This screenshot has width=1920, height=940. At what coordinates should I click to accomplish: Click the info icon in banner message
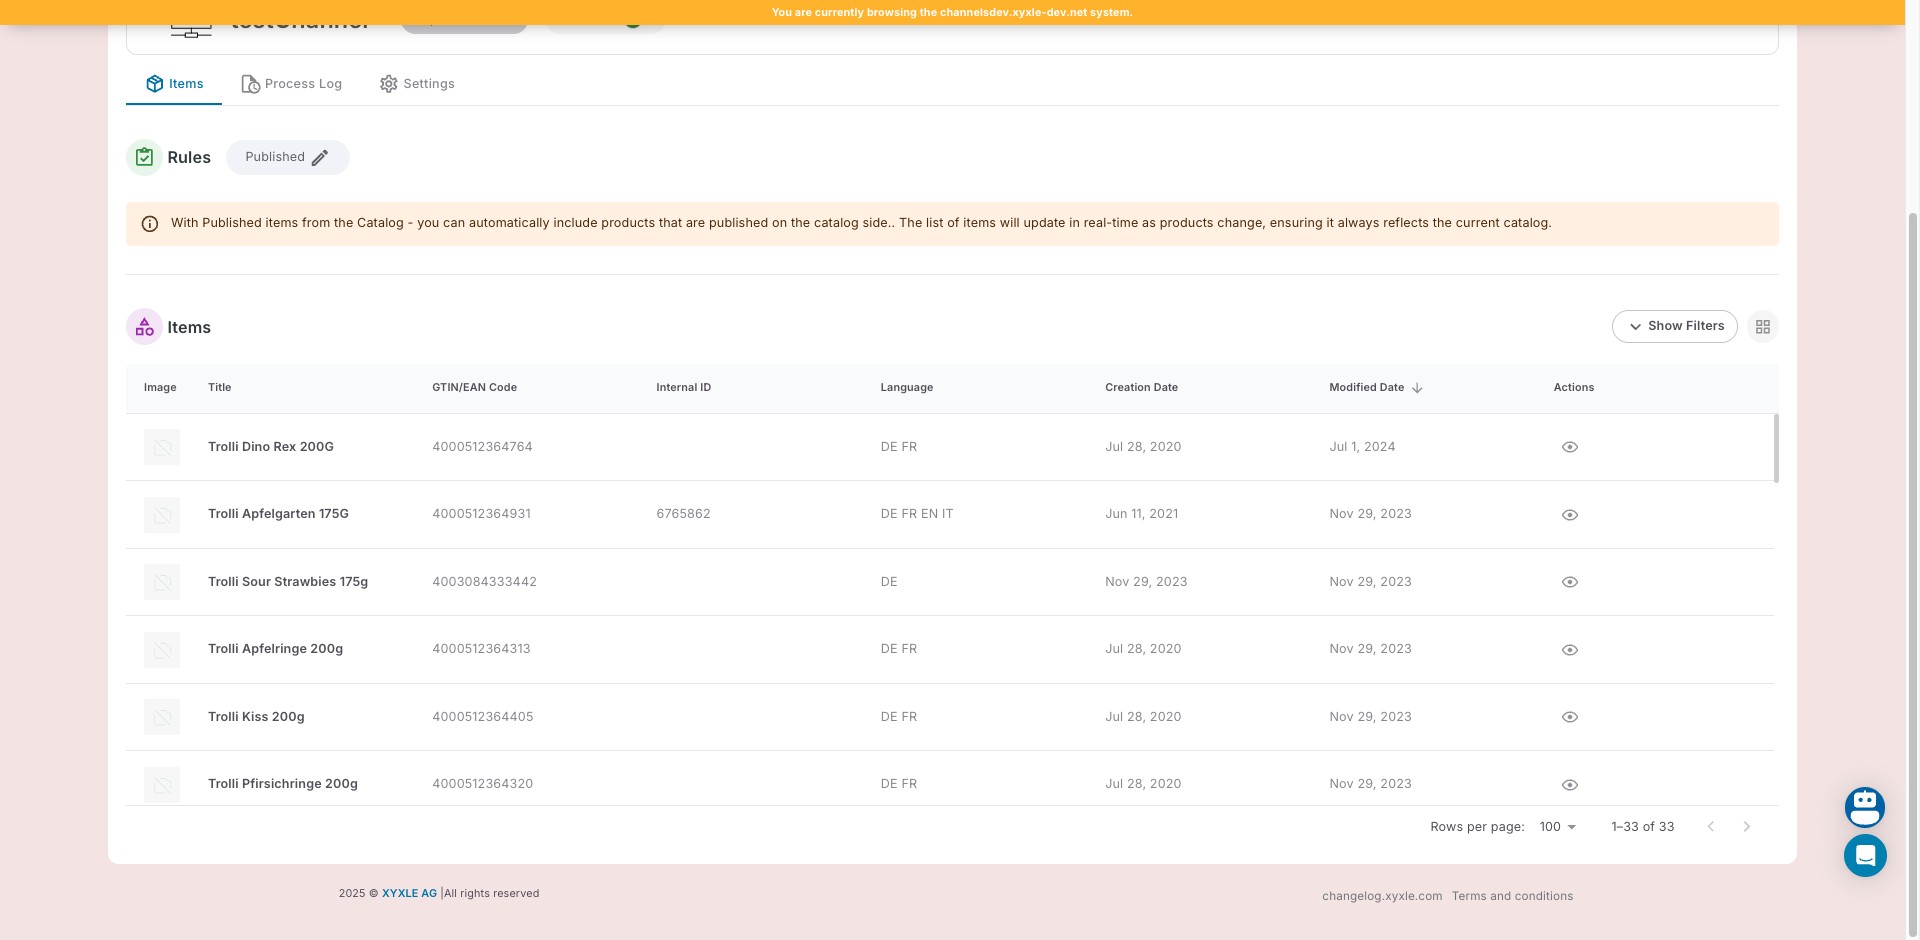150,224
